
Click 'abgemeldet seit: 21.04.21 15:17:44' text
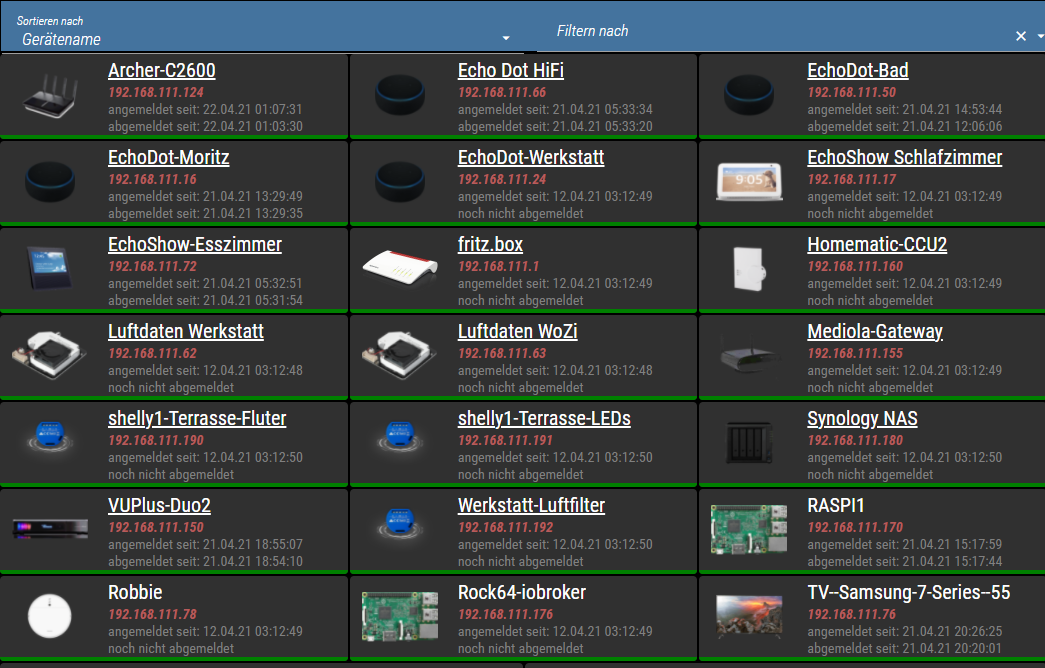point(904,562)
